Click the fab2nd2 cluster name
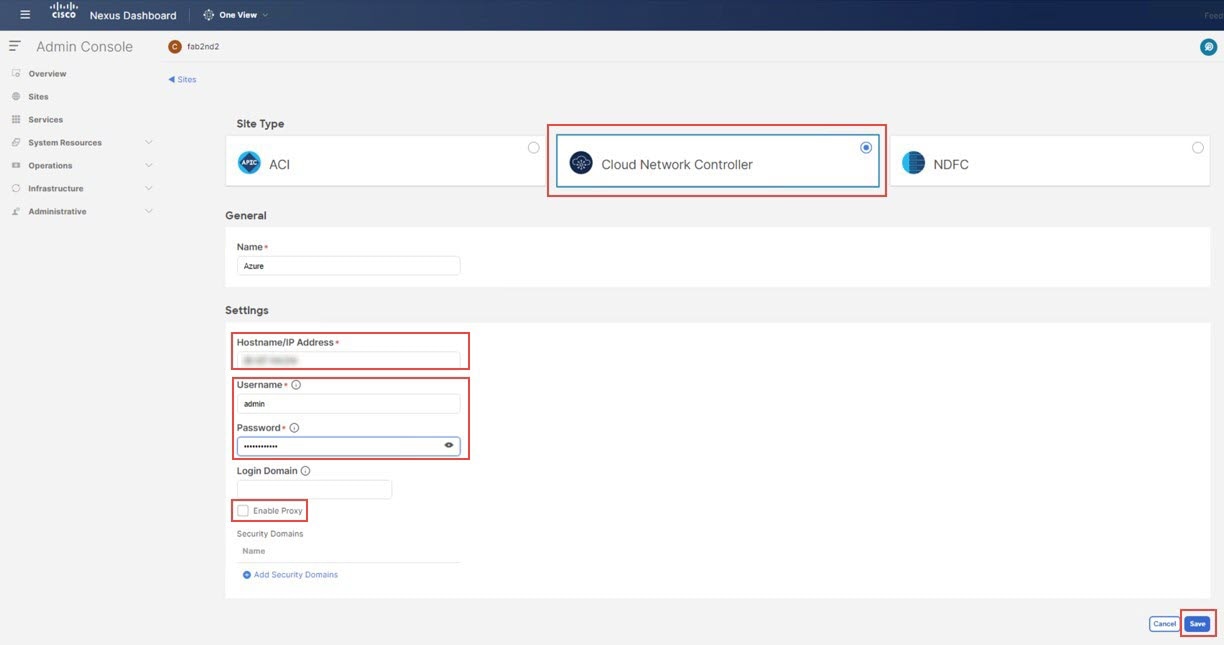 [x=202, y=47]
